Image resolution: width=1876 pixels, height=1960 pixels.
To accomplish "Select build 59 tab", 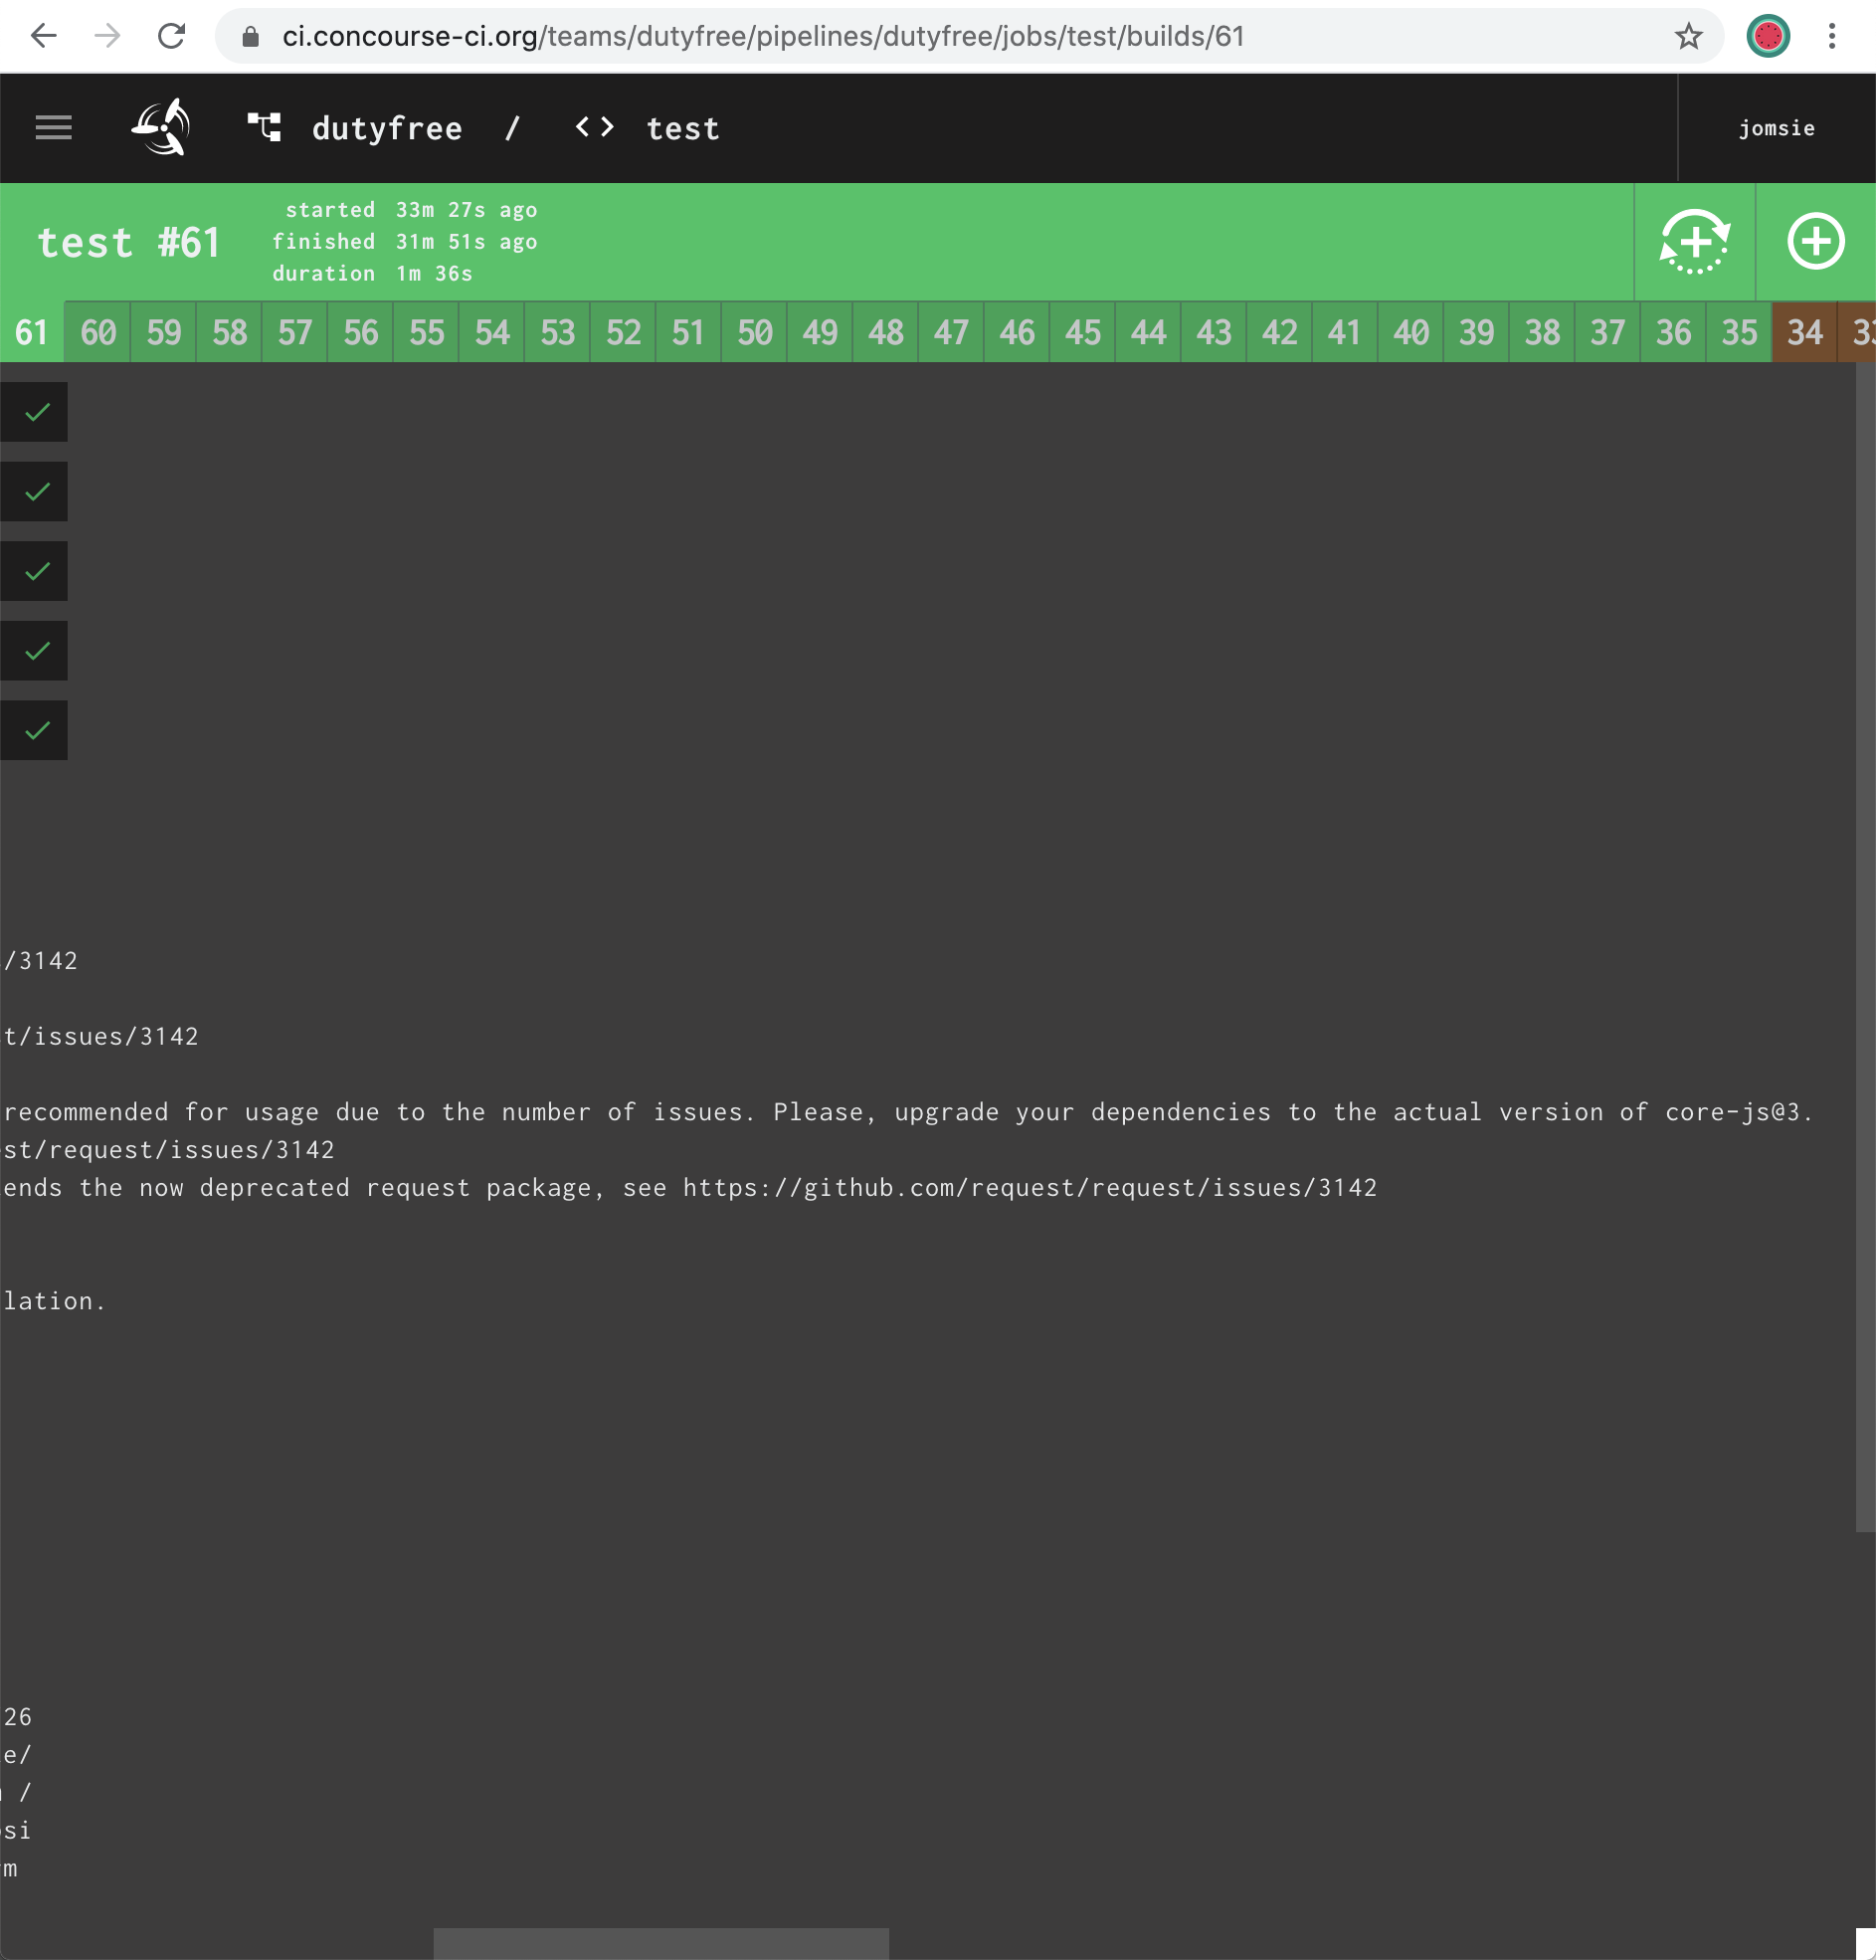I will click(x=164, y=332).
